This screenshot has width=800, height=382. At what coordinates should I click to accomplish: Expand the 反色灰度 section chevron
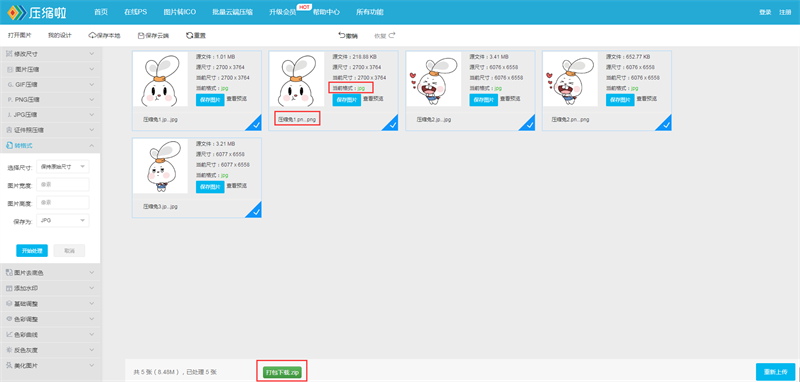(91, 350)
